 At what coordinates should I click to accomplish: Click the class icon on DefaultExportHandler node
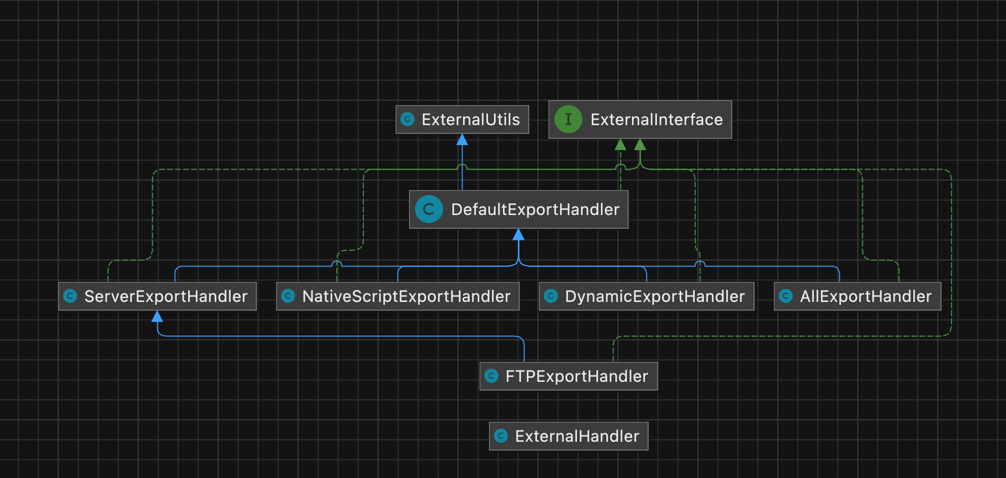(x=429, y=209)
